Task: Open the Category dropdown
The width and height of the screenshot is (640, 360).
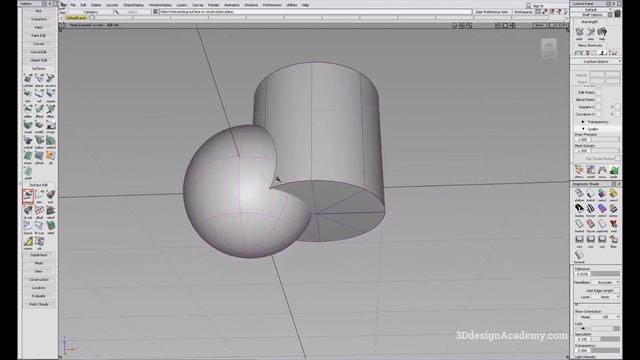Action: tap(91, 12)
